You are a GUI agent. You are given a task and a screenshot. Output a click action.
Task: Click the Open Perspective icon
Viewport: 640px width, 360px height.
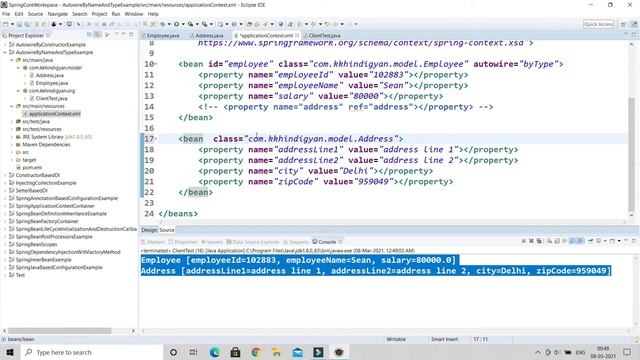click(624, 24)
